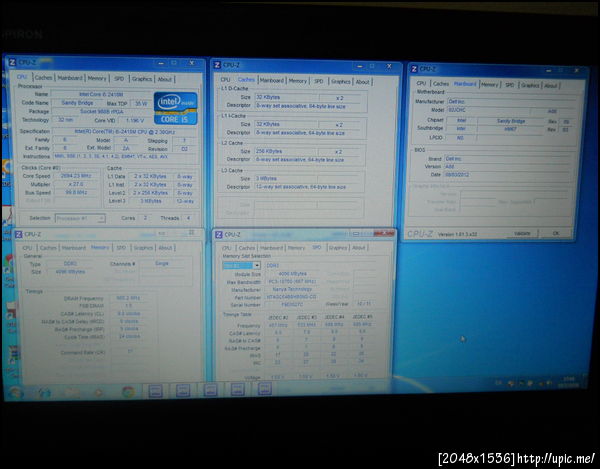Open the media player taskbar icon
This screenshot has width=600, height=469.
click(x=99, y=392)
